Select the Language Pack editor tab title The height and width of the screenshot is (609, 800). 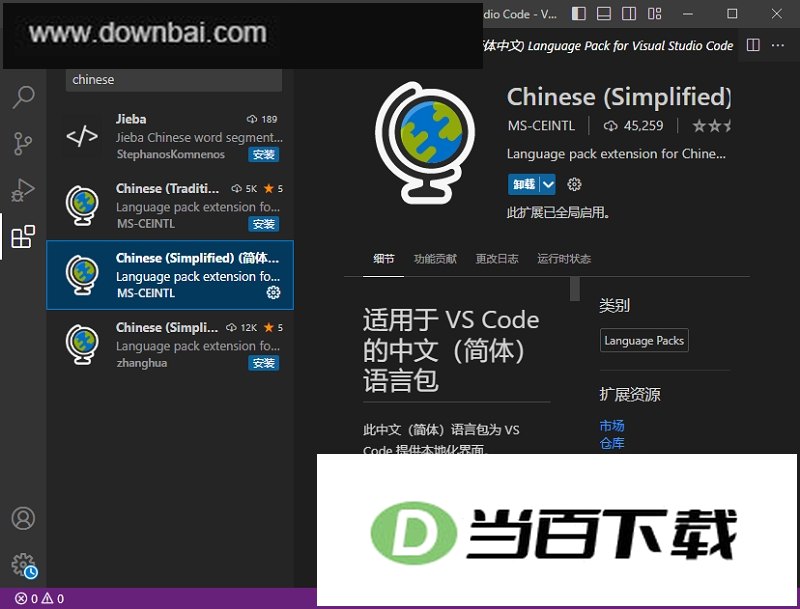pos(608,45)
